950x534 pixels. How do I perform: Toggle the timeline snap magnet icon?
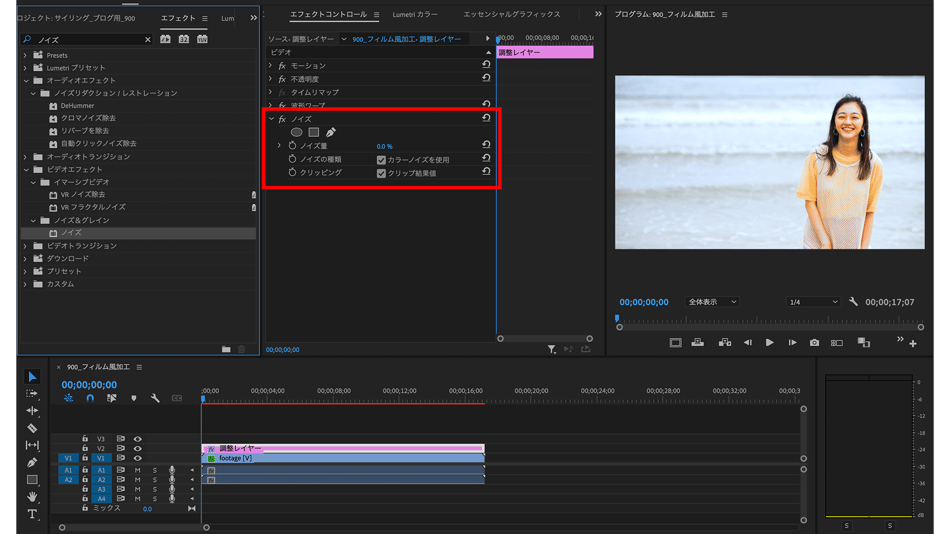(90, 398)
